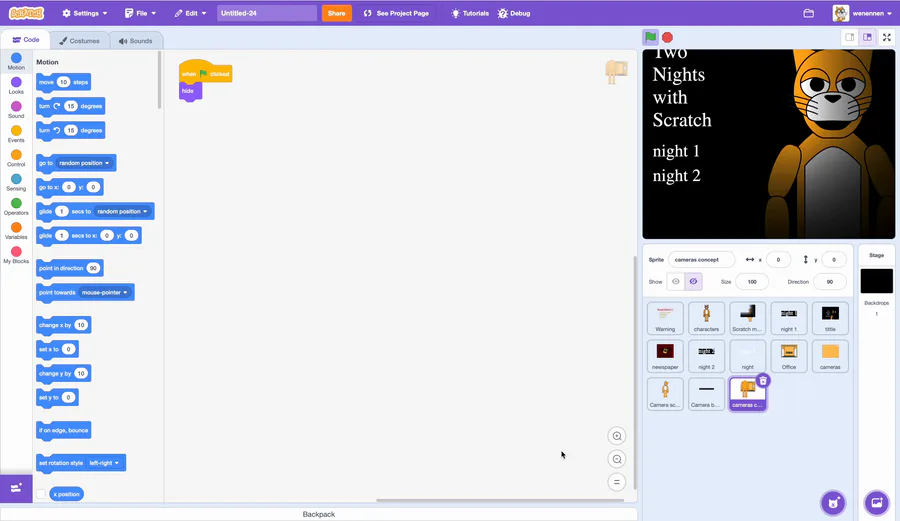Switch to large stage layout
The height and width of the screenshot is (521, 900).
point(867,37)
